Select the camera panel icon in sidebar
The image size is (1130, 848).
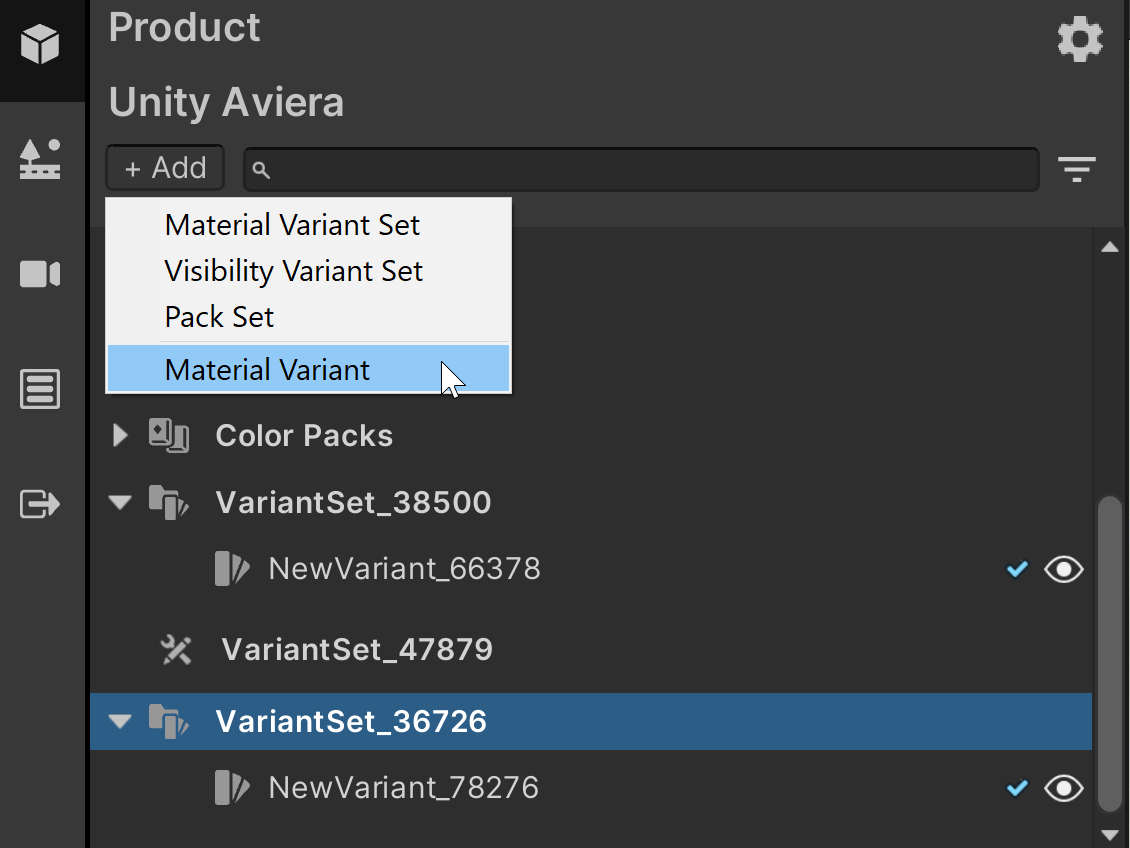click(x=41, y=274)
